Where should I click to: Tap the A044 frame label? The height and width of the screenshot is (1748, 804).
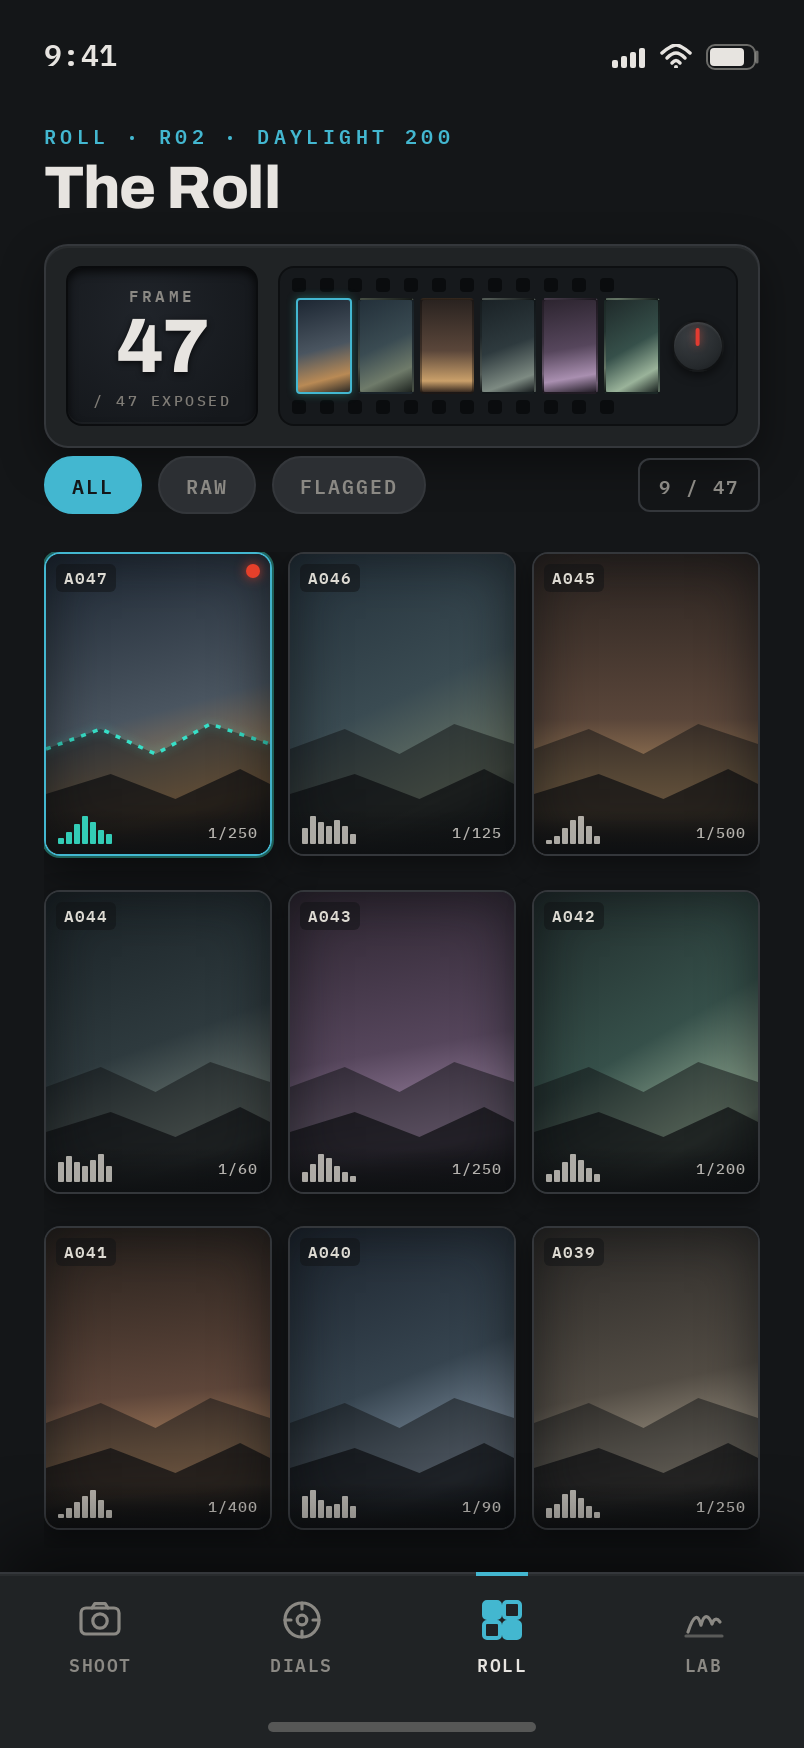coord(86,917)
